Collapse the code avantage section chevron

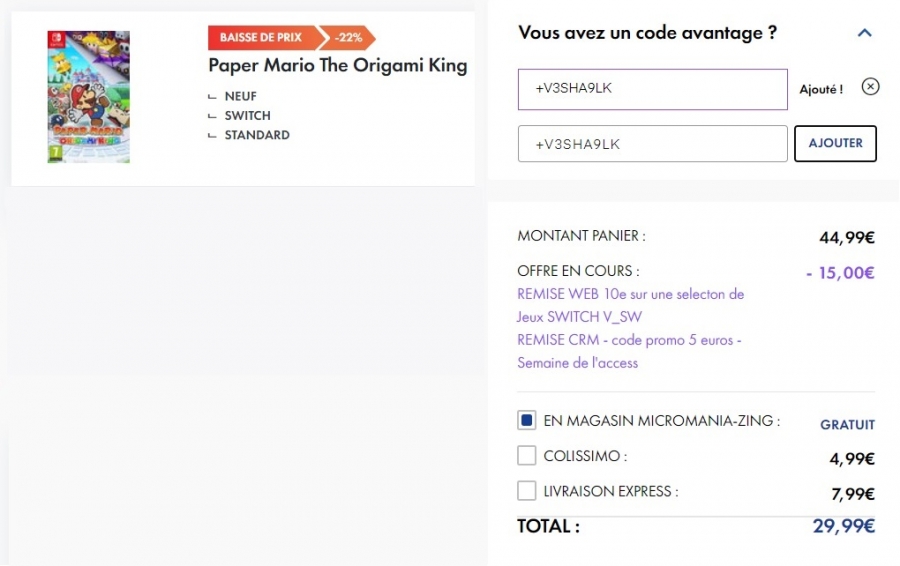[865, 33]
